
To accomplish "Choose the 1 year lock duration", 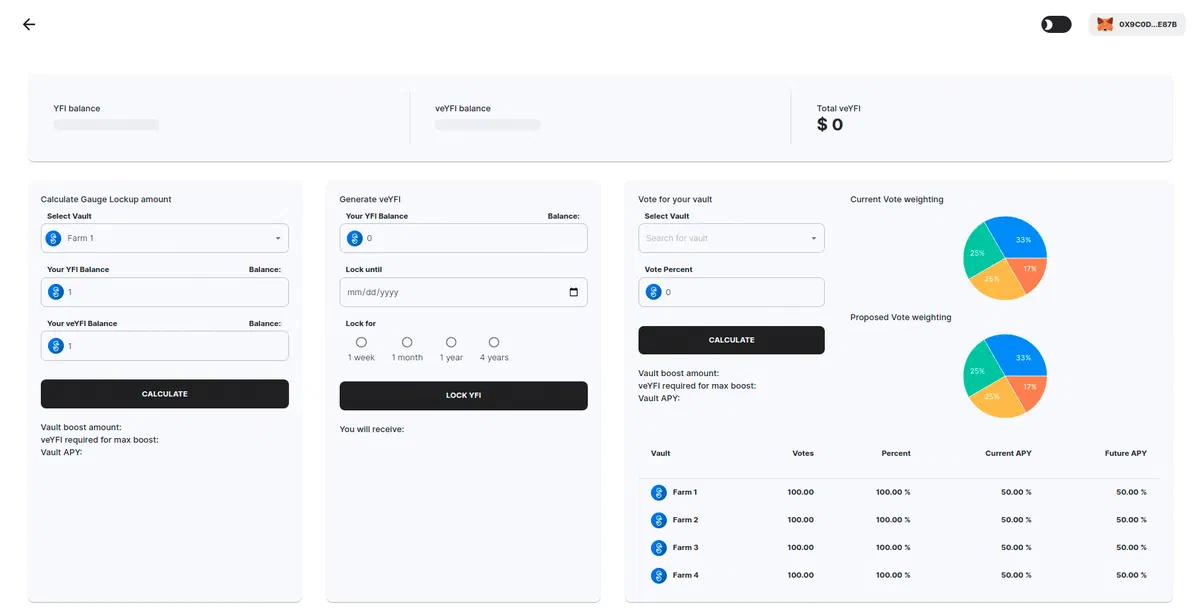I will click(451, 342).
